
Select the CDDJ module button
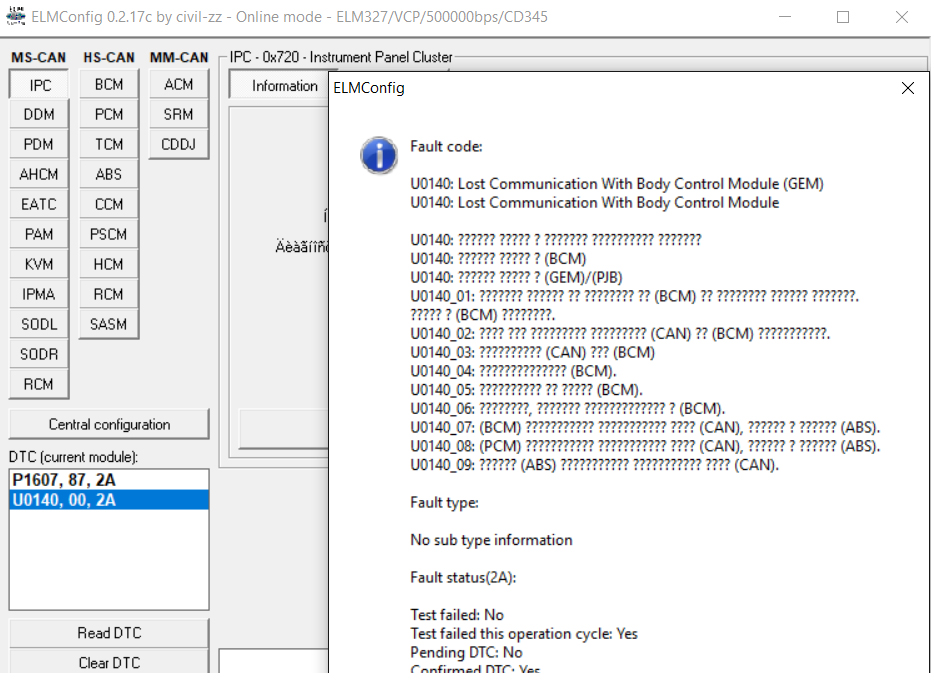pos(178,144)
